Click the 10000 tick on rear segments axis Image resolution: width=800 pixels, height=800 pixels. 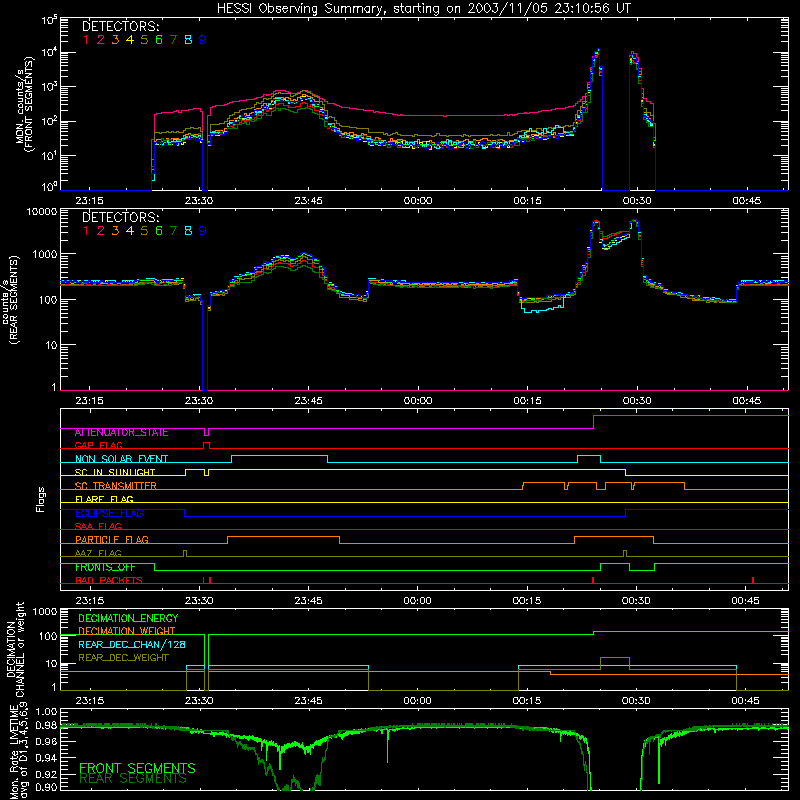42,212
